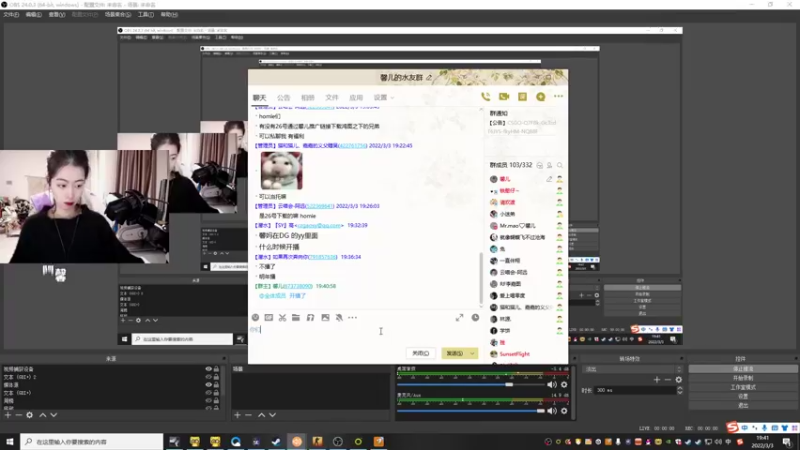The image size is (800, 450).
Task: Toggle visibility of 文本 (GDI+) 2 source
Action: pyautogui.click(x=208, y=377)
